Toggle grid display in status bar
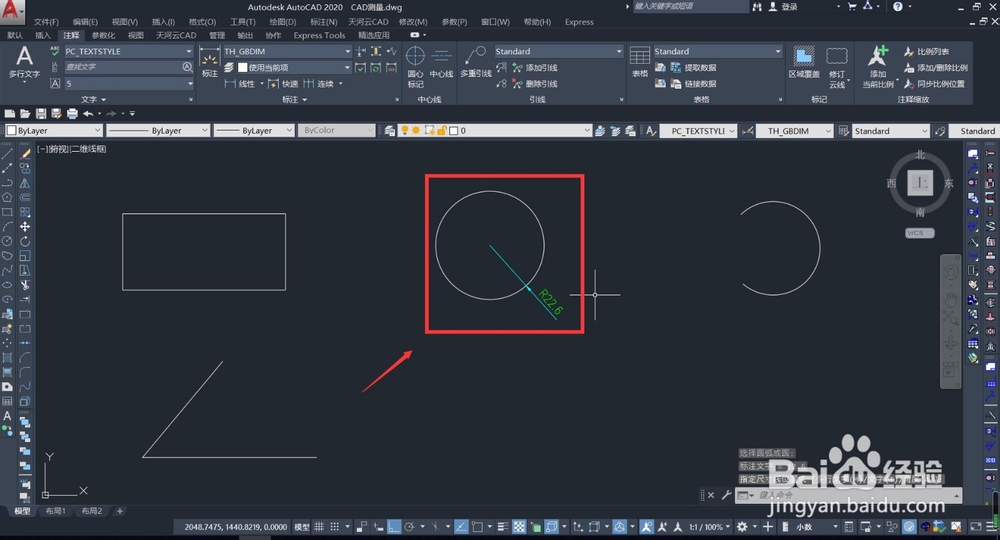1000x540 pixels. click(x=319, y=527)
